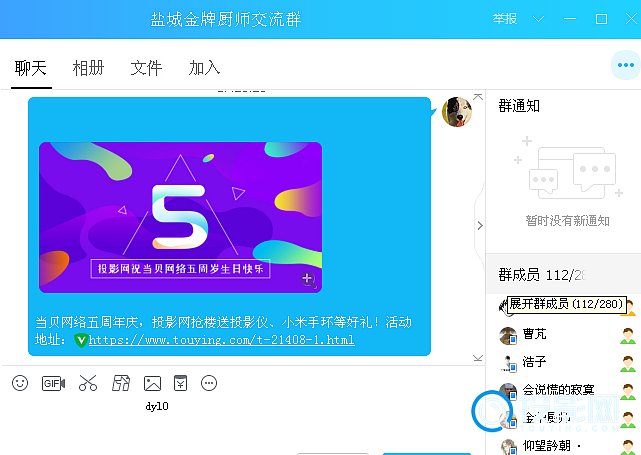Insert a picture using image icon

coord(152,383)
